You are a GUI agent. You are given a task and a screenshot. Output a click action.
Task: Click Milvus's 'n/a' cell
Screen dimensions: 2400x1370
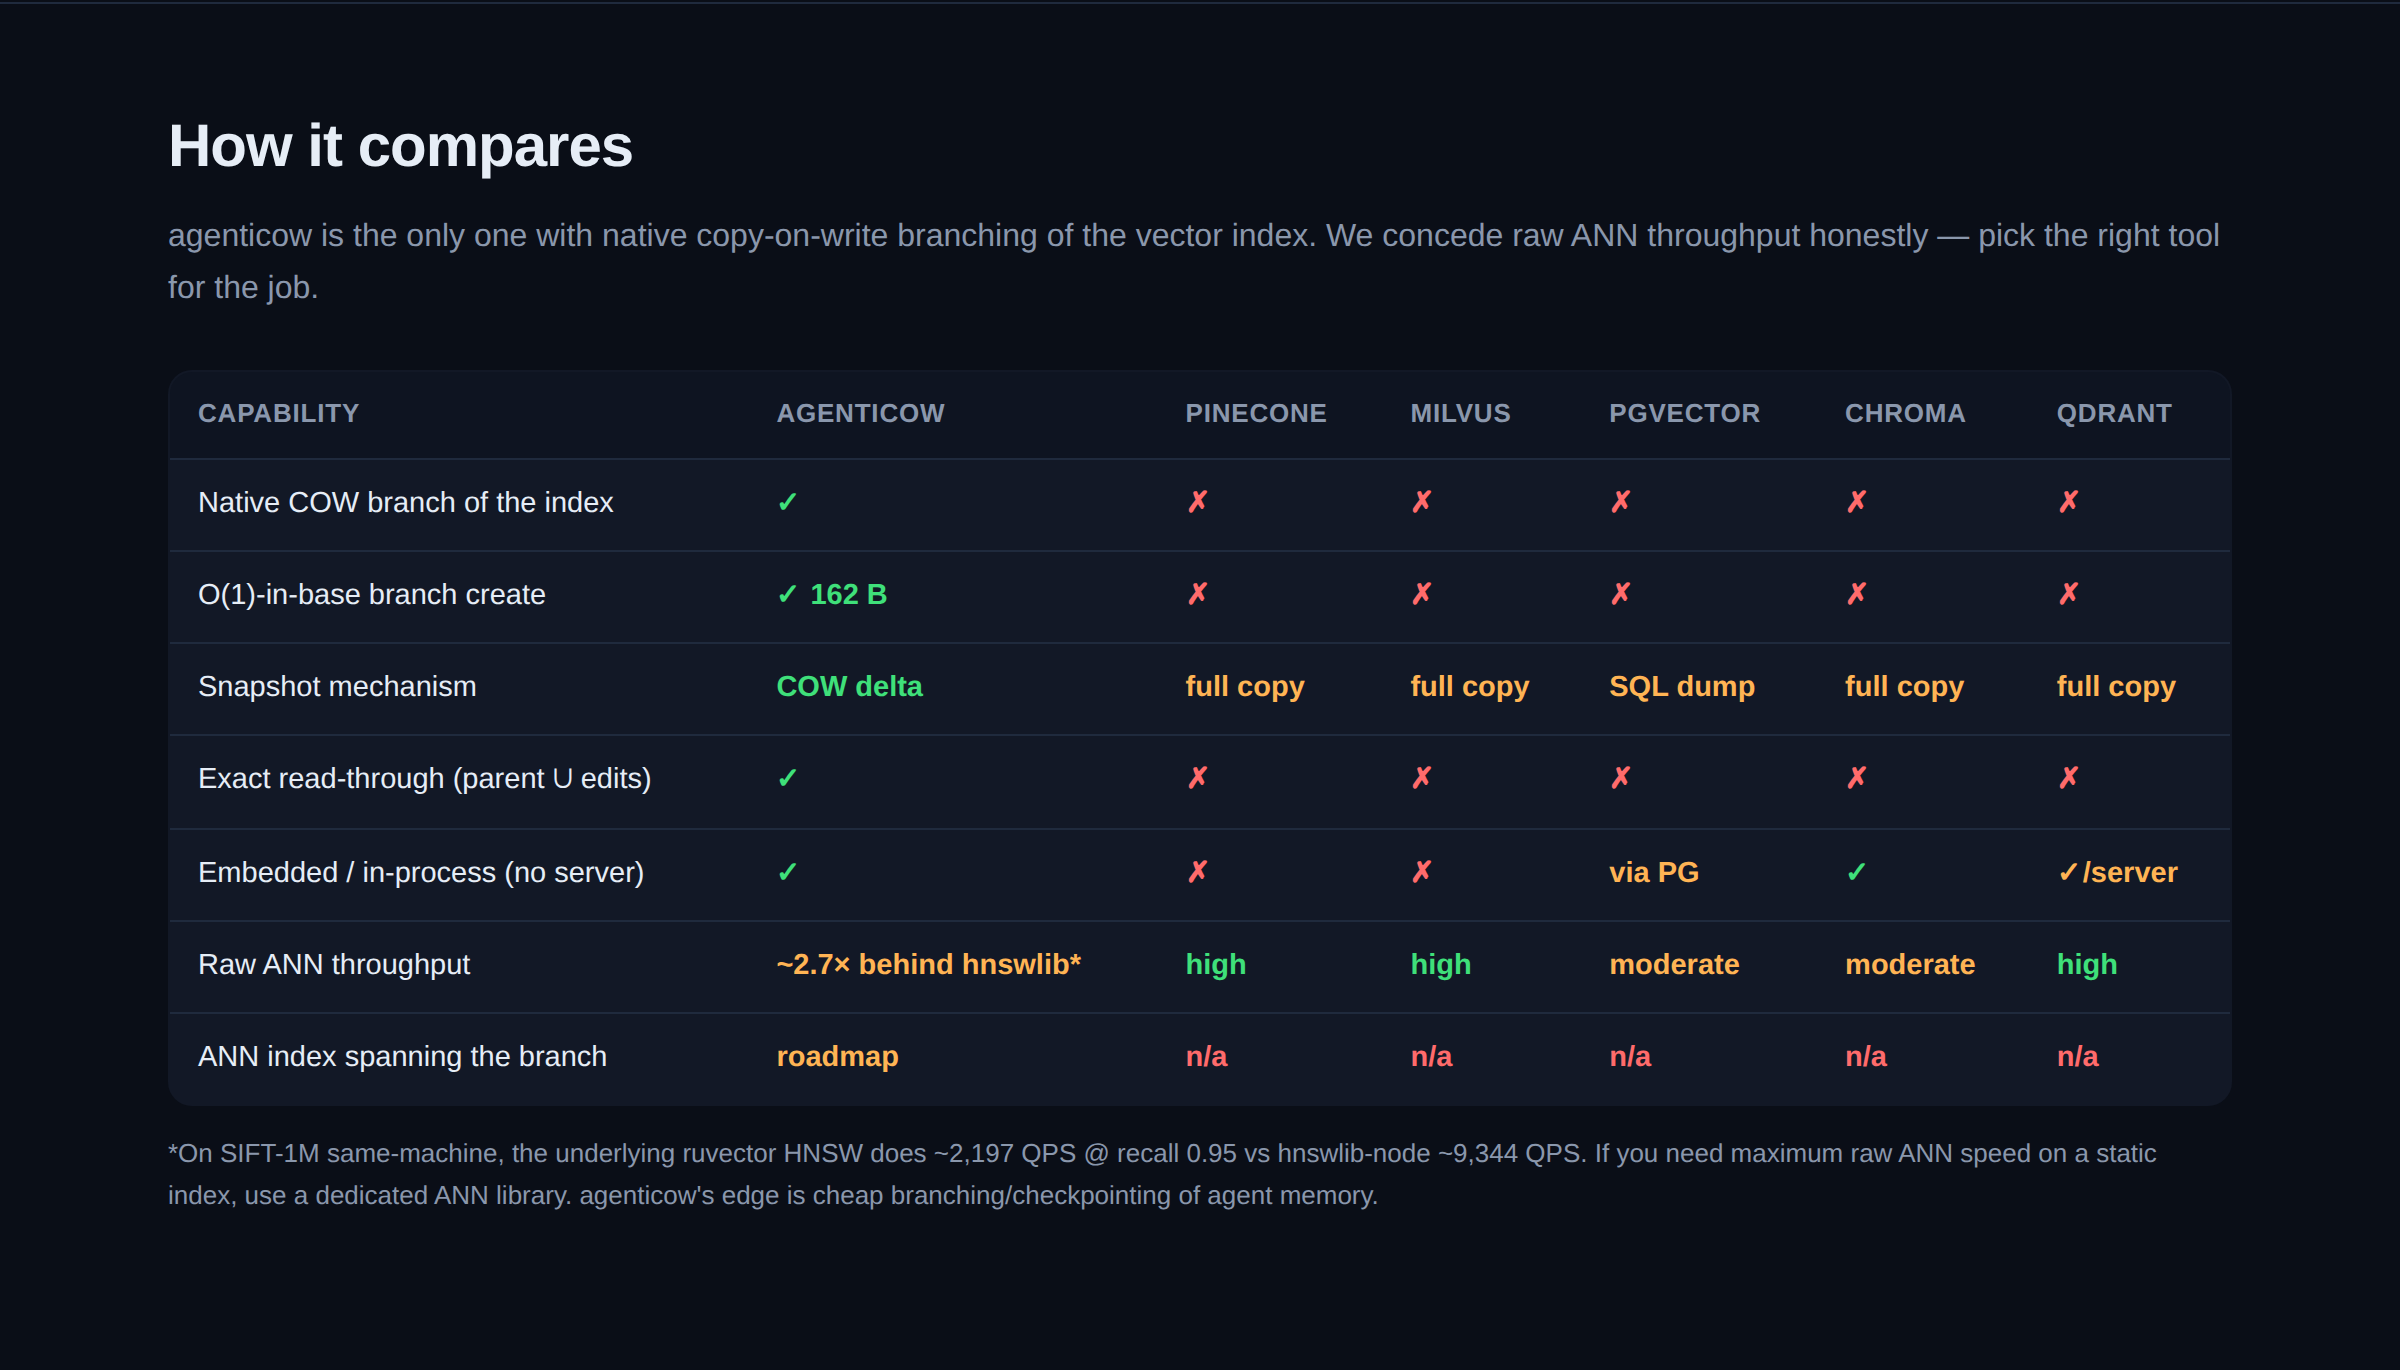click(1431, 1056)
